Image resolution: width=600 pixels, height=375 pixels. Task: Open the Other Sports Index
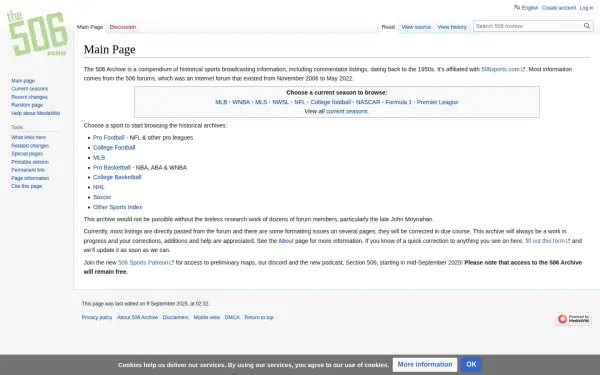click(117, 207)
